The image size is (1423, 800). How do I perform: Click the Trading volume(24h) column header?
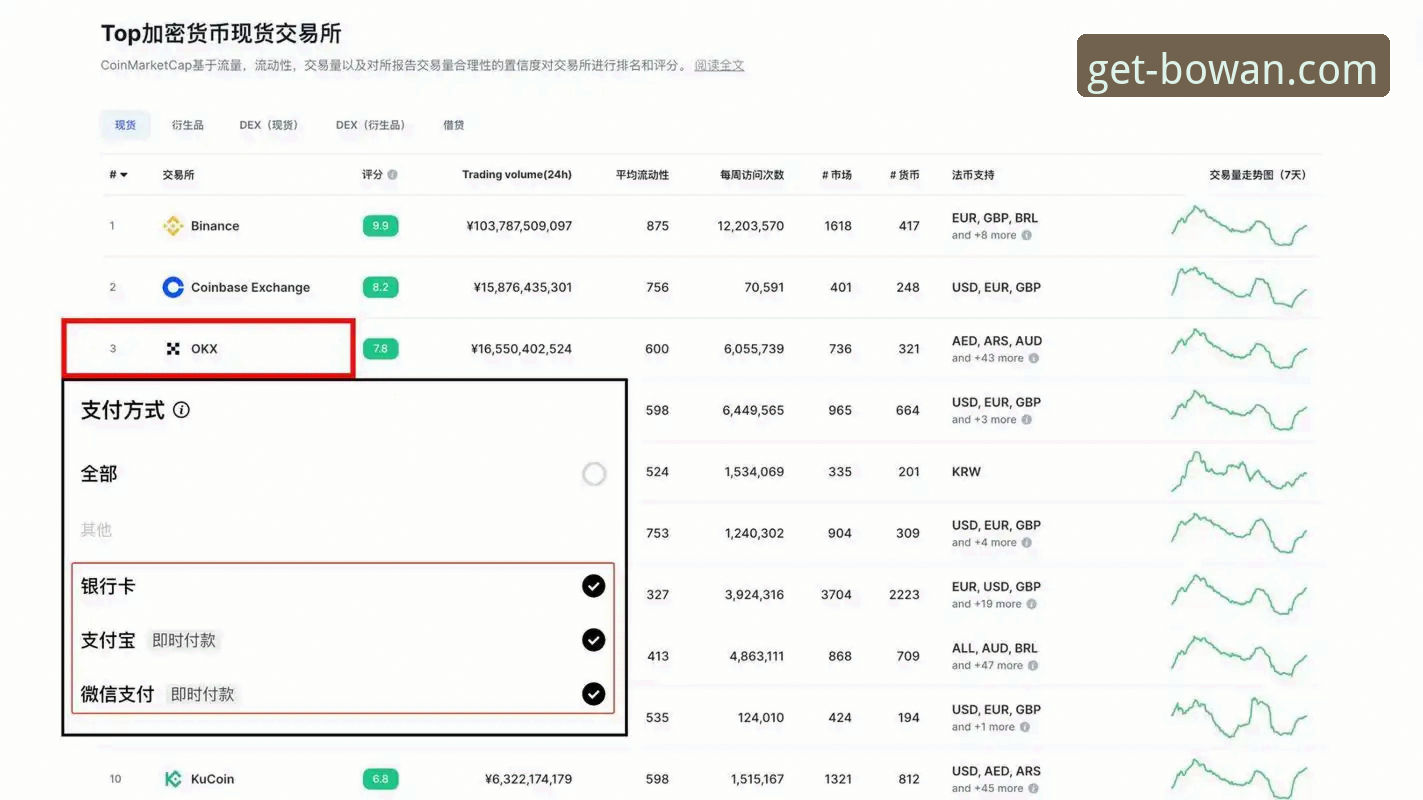(x=517, y=175)
